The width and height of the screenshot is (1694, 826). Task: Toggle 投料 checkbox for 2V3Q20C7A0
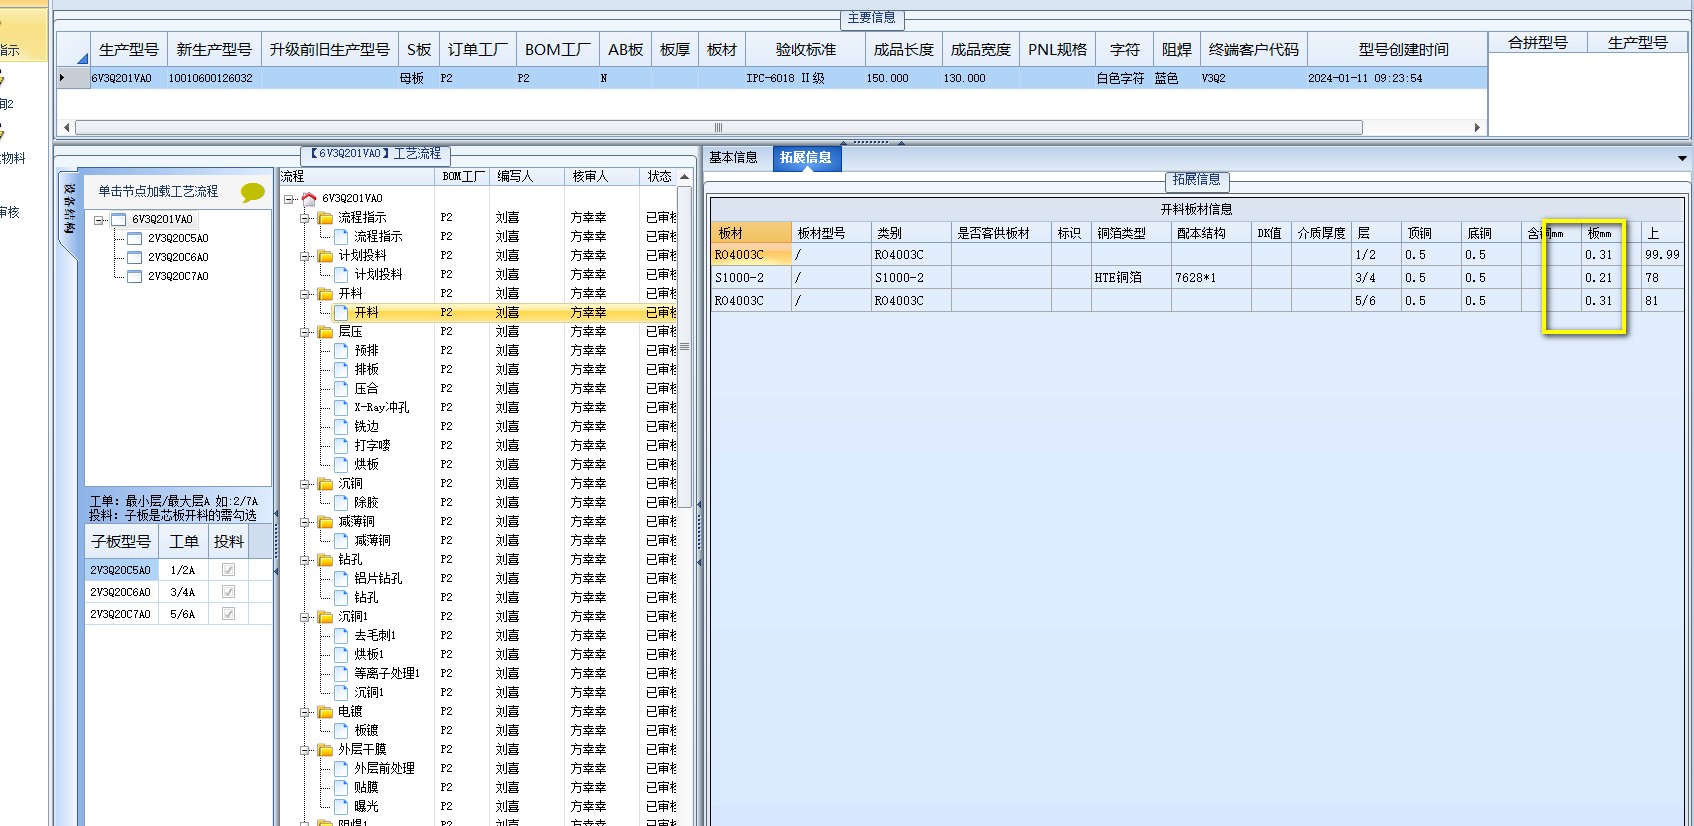(x=228, y=613)
